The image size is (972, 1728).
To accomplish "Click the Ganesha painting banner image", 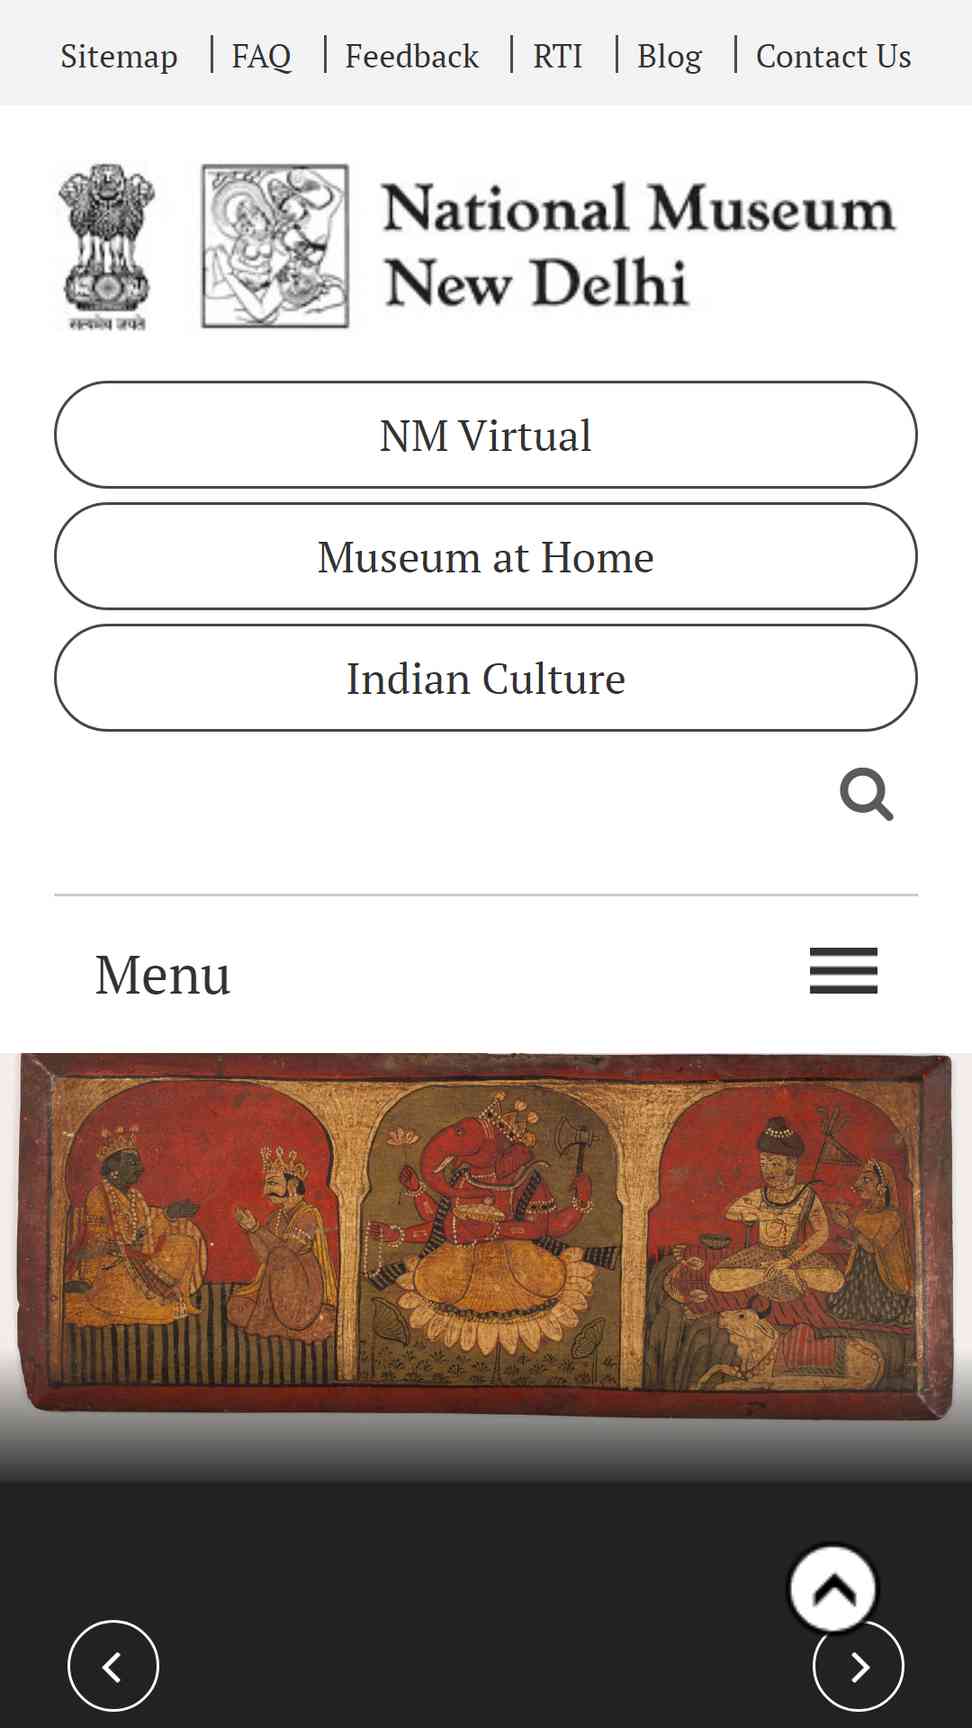I will (x=486, y=1235).
